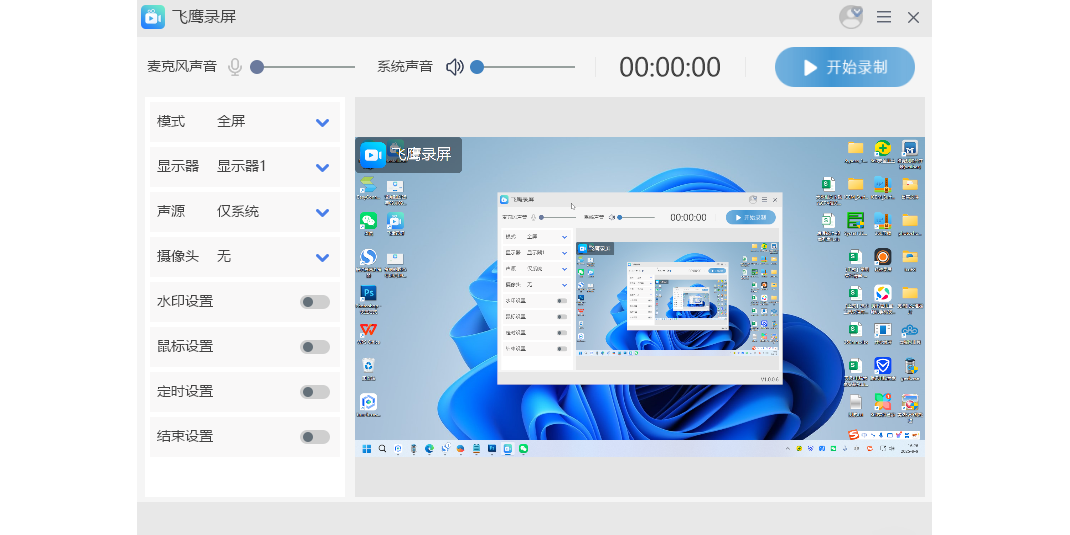Turn on the 鼠标设置 switch
Screen dimensions: 1070x535
(315, 347)
